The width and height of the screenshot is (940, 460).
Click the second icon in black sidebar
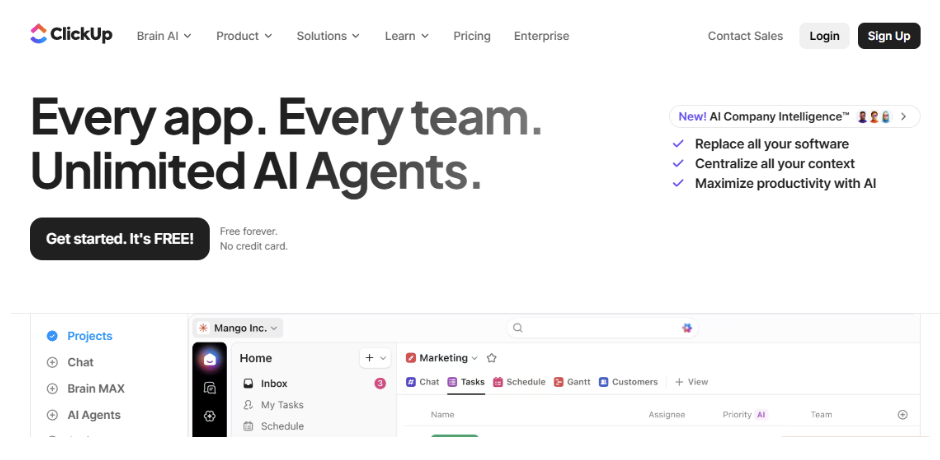click(x=209, y=388)
